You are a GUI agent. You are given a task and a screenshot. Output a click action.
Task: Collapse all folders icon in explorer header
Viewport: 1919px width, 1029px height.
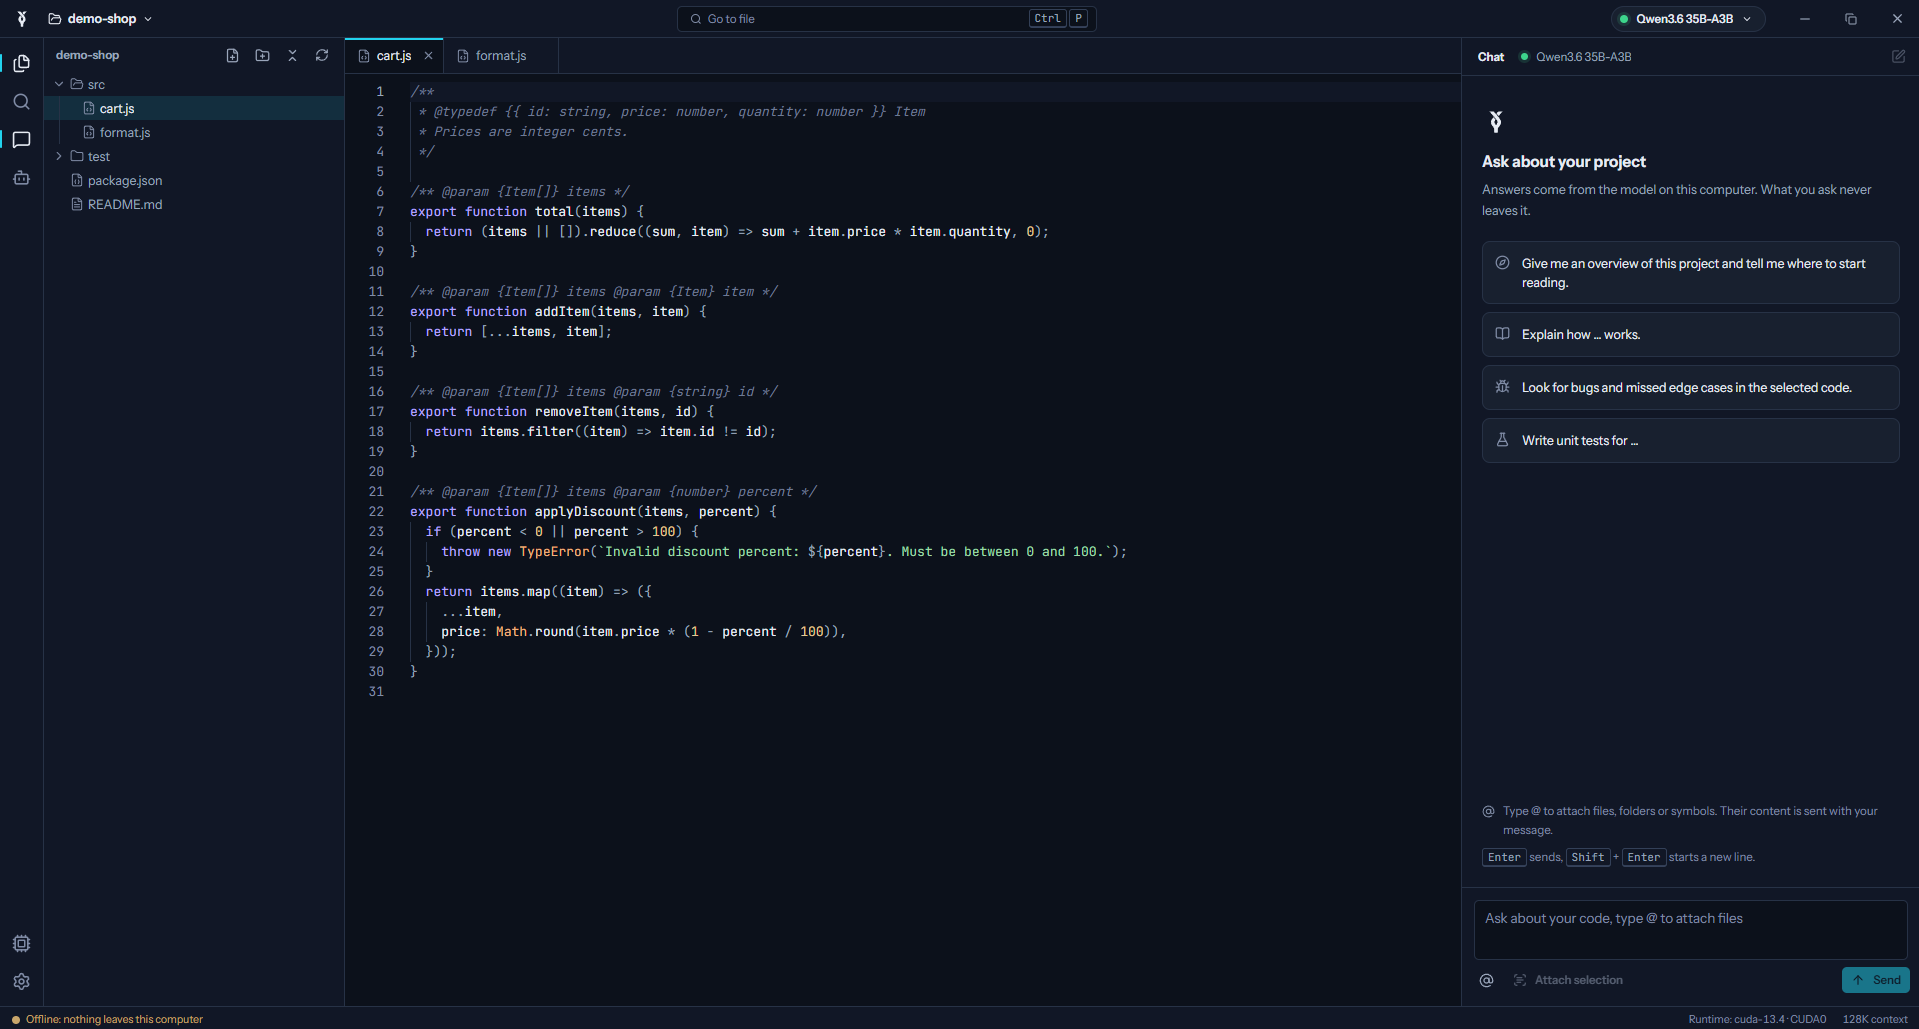(292, 55)
